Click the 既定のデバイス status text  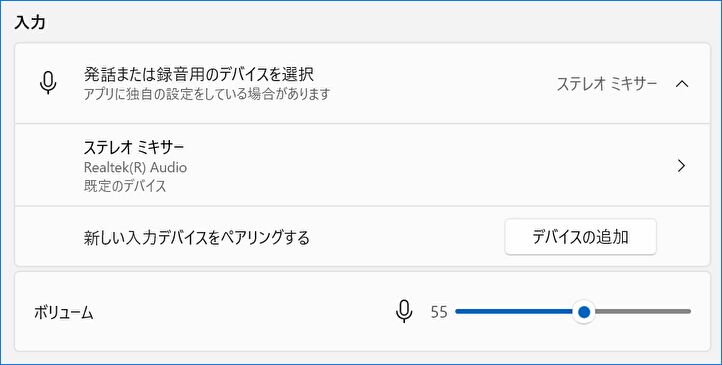pyautogui.click(x=125, y=186)
